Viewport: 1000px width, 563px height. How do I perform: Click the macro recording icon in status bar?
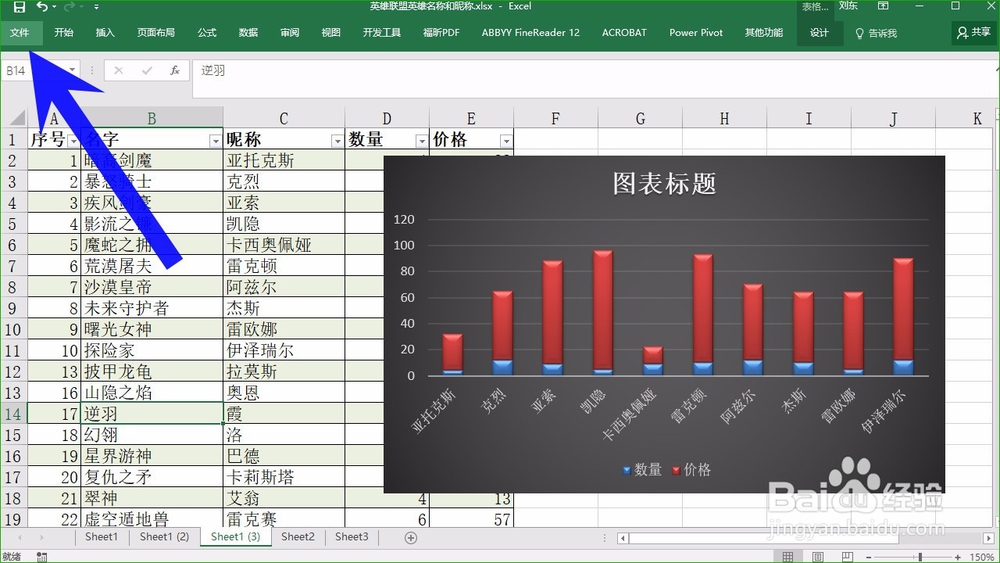click(41, 557)
